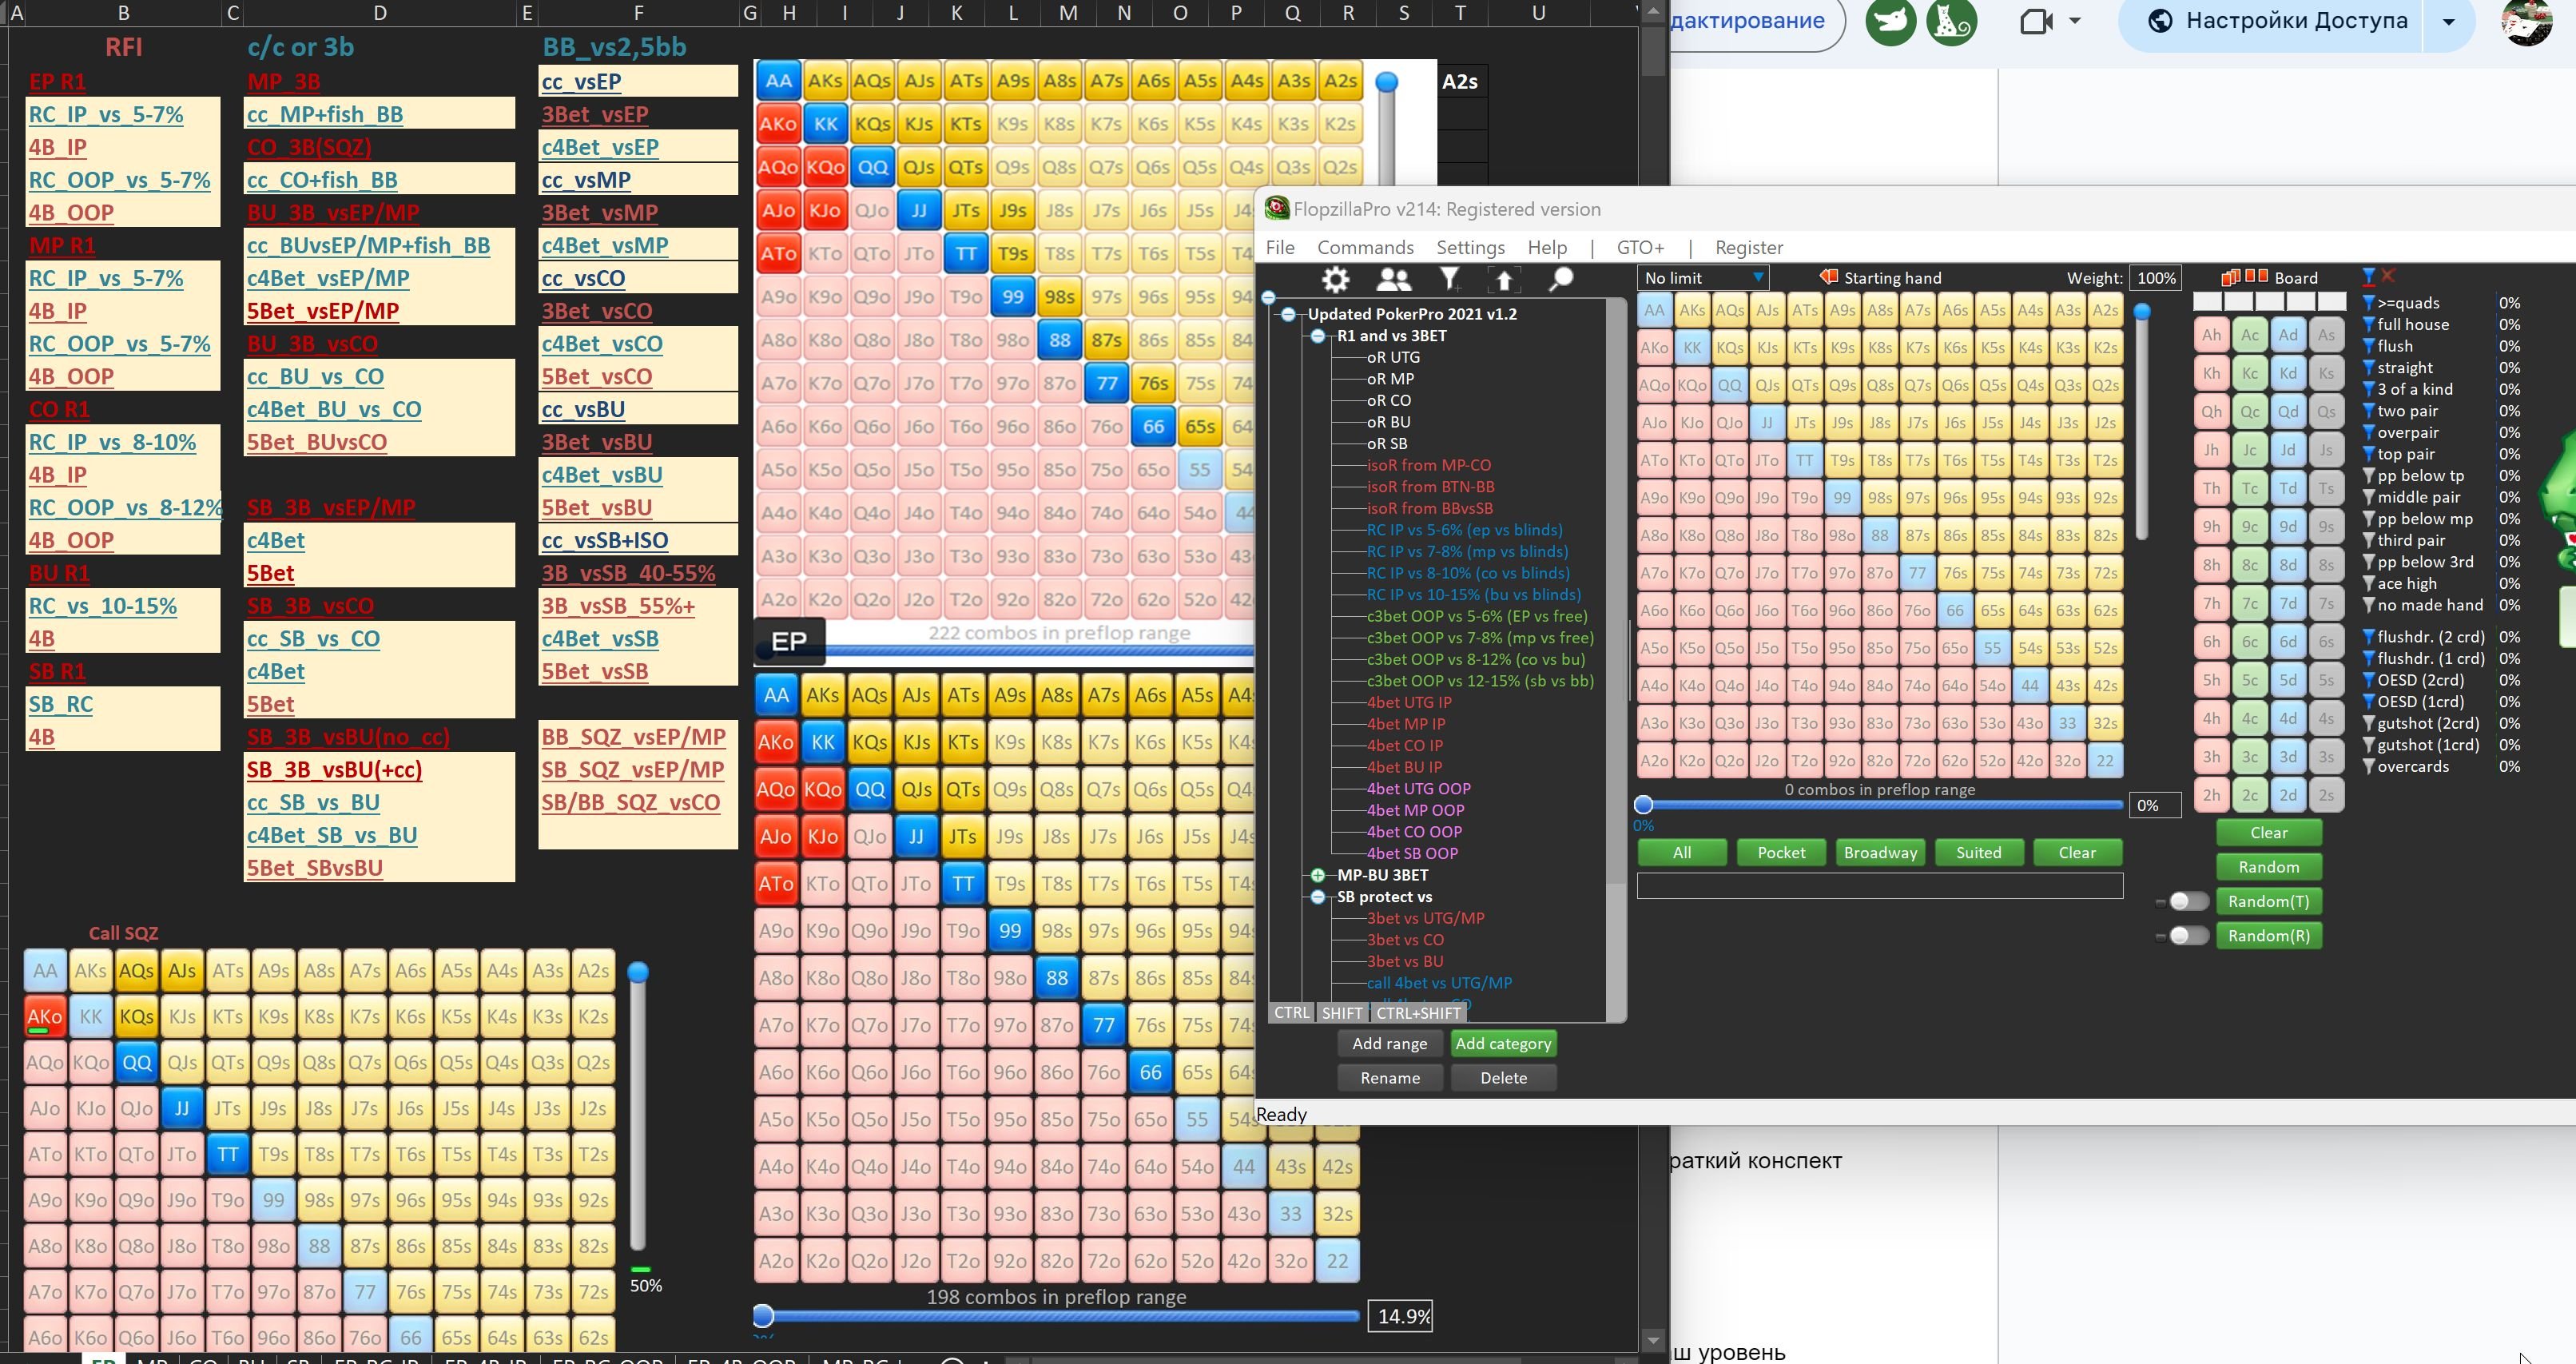Select the Kd card on board selector
This screenshot has width=2576, height=1364.
click(x=2288, y=373)
